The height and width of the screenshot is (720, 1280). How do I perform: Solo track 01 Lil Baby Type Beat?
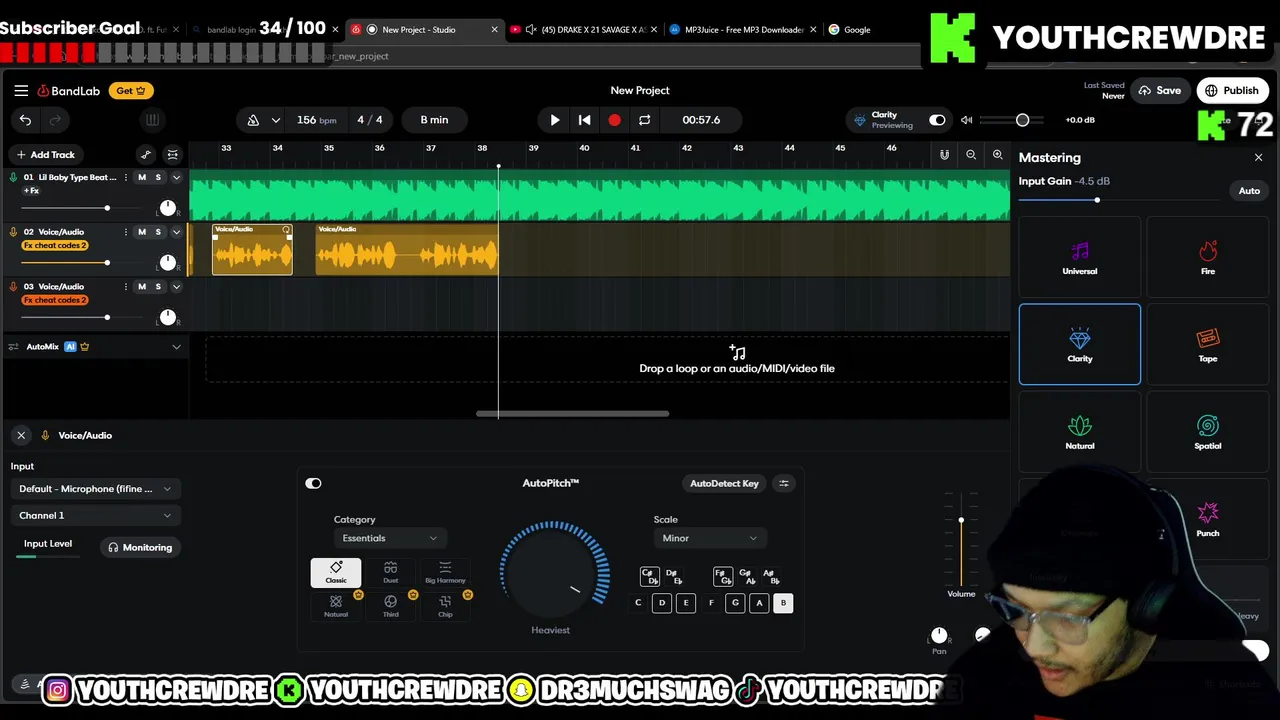click(x=158, y=178)
